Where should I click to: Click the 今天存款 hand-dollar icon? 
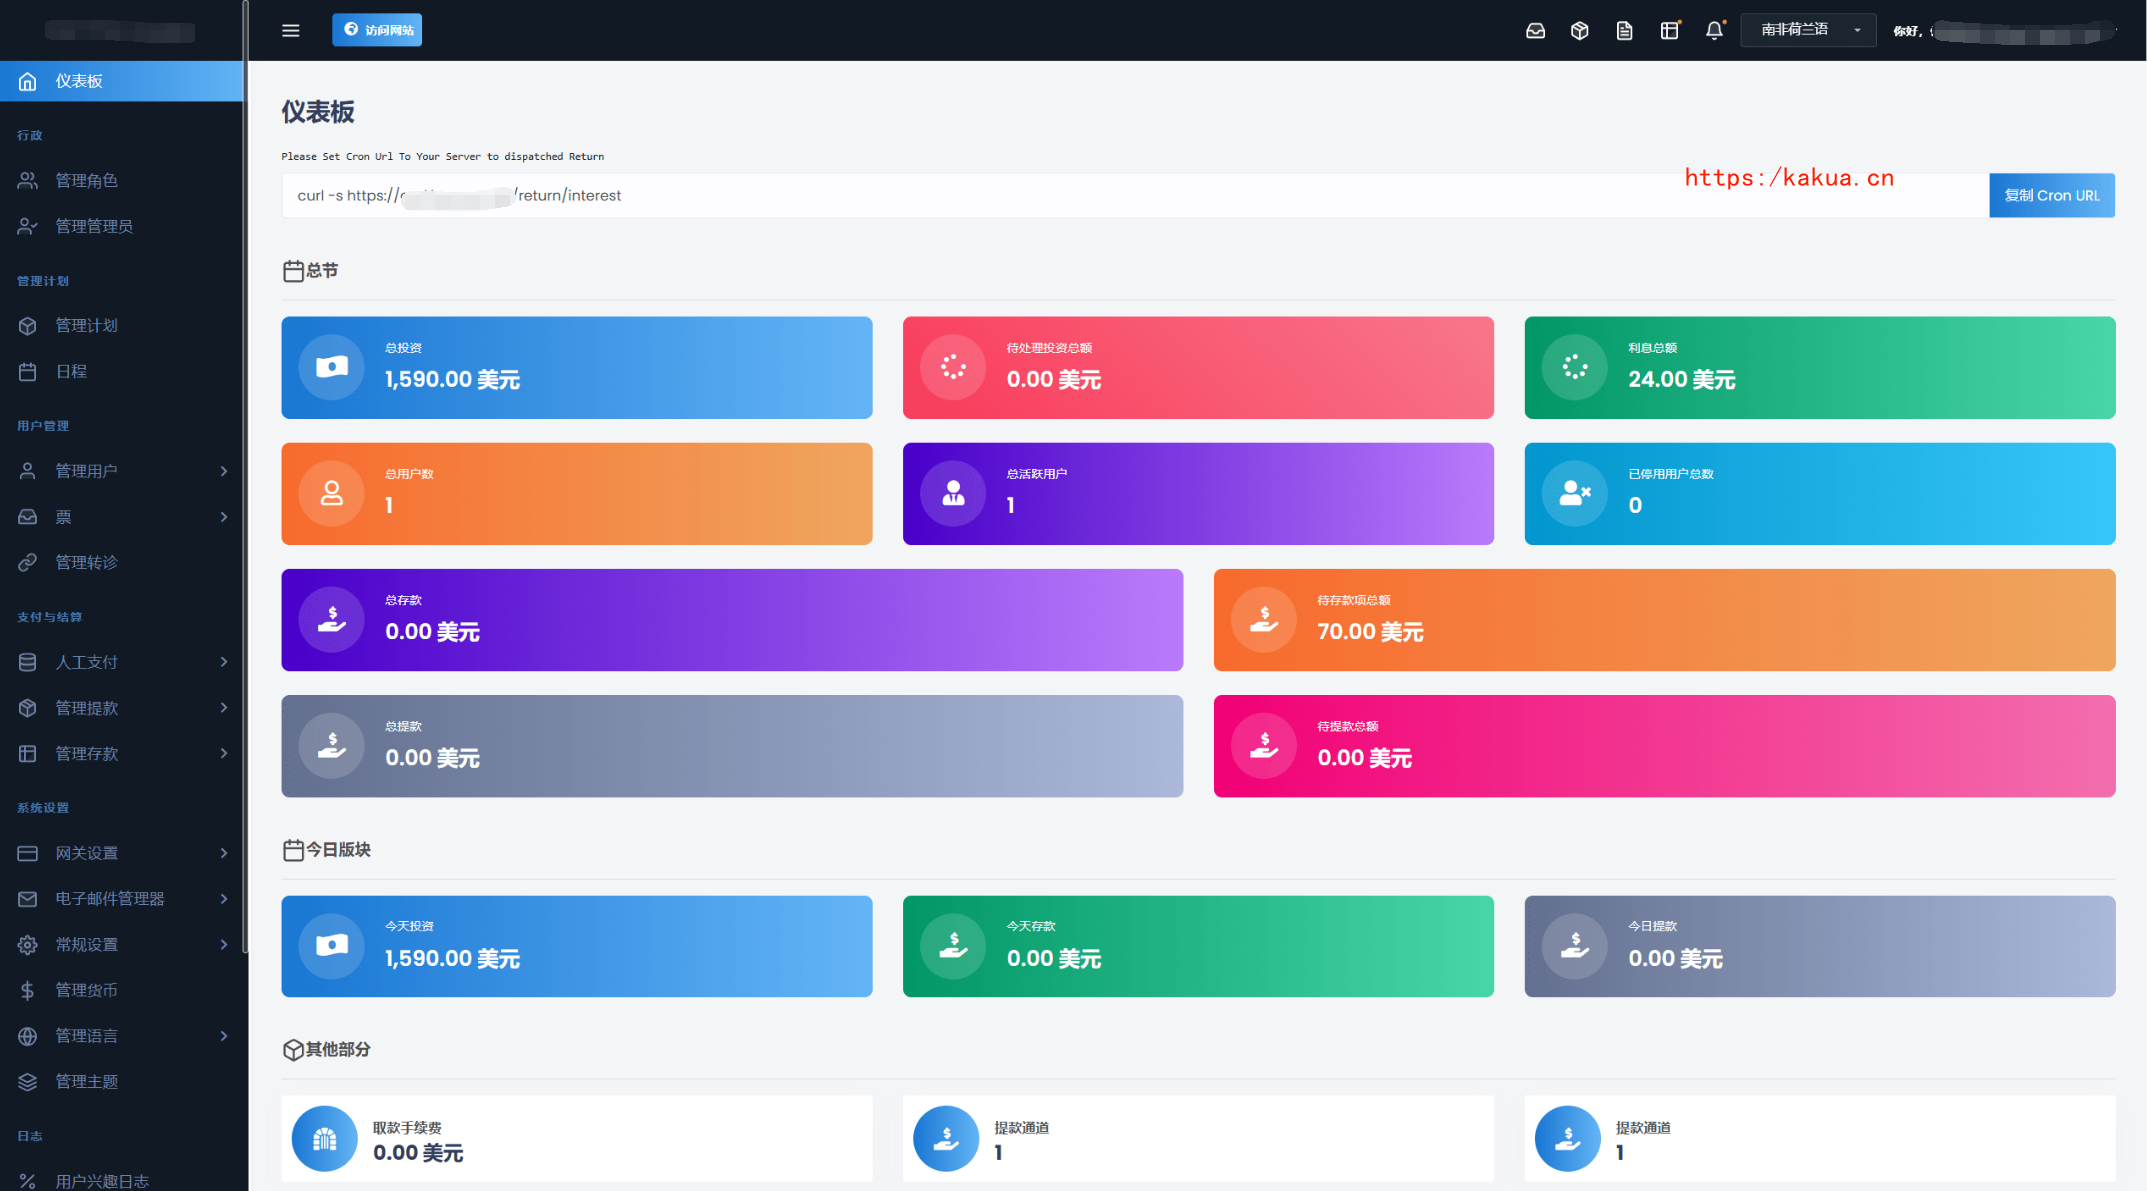[x=953, y=945]
